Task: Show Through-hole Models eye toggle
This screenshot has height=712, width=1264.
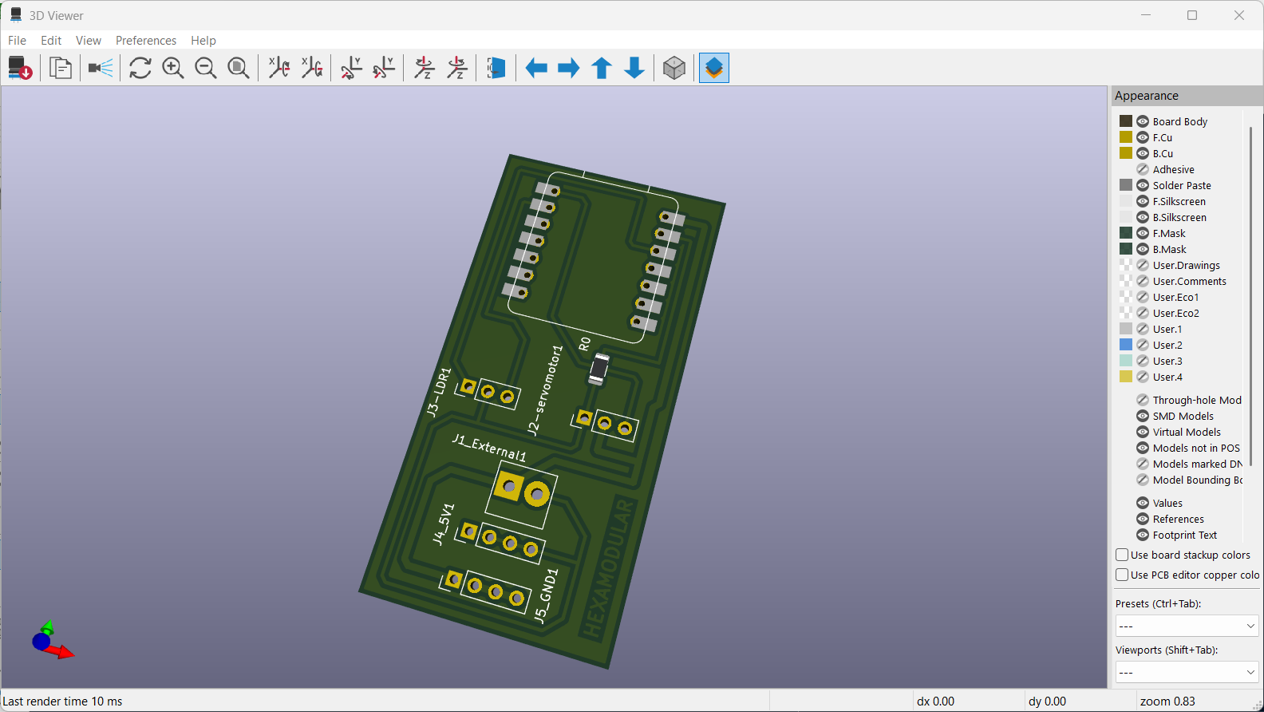Action: pyautogui.click(x=1143, y=400)
